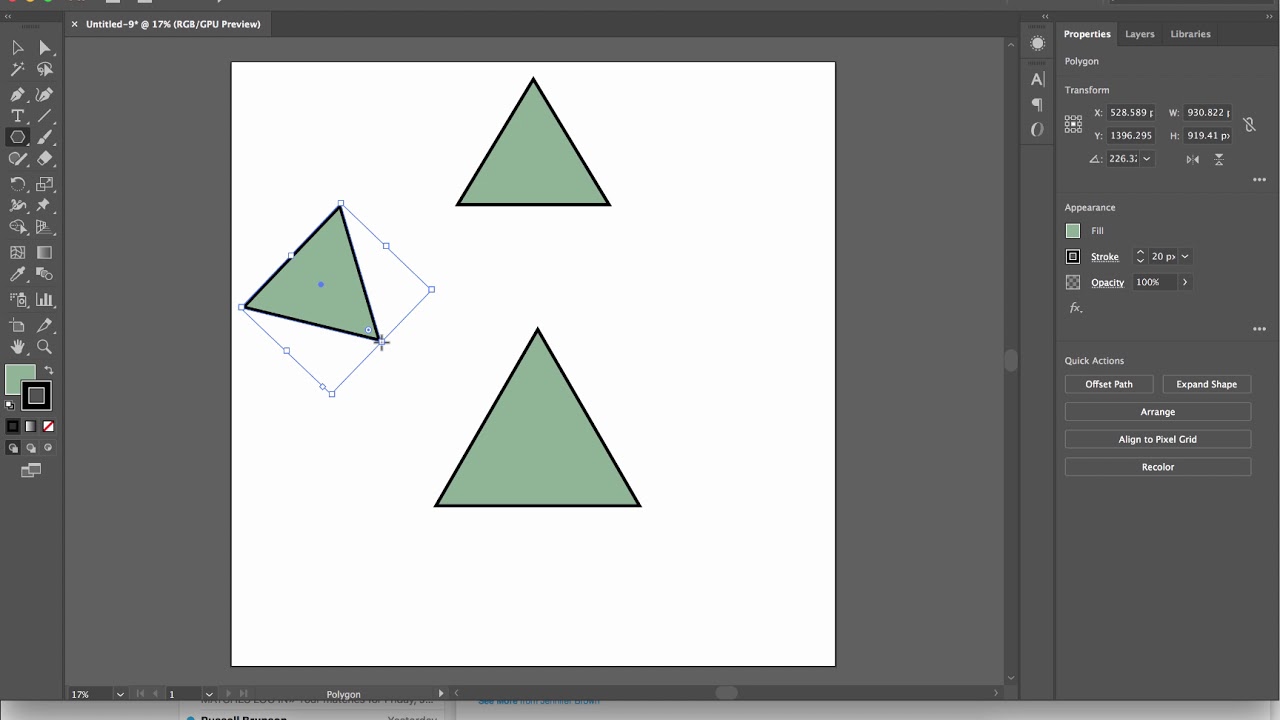Set the transform reference point locator
1280x720 pixels.
[x=1073, y=124]
